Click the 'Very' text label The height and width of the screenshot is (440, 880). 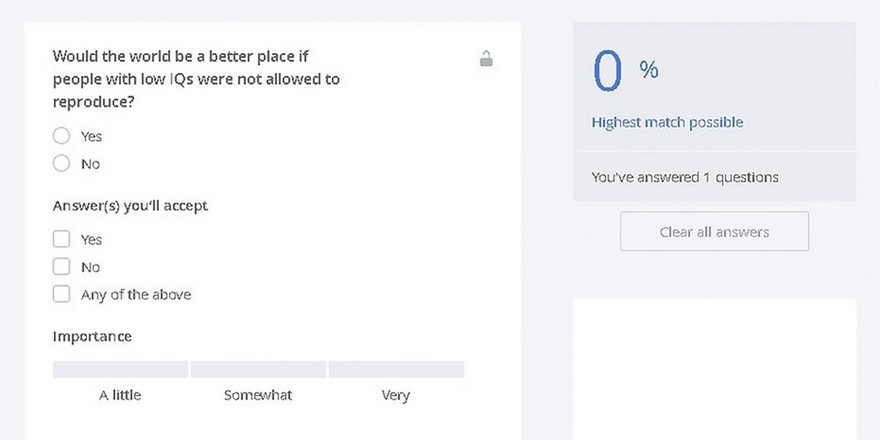[x=396, y=395]
